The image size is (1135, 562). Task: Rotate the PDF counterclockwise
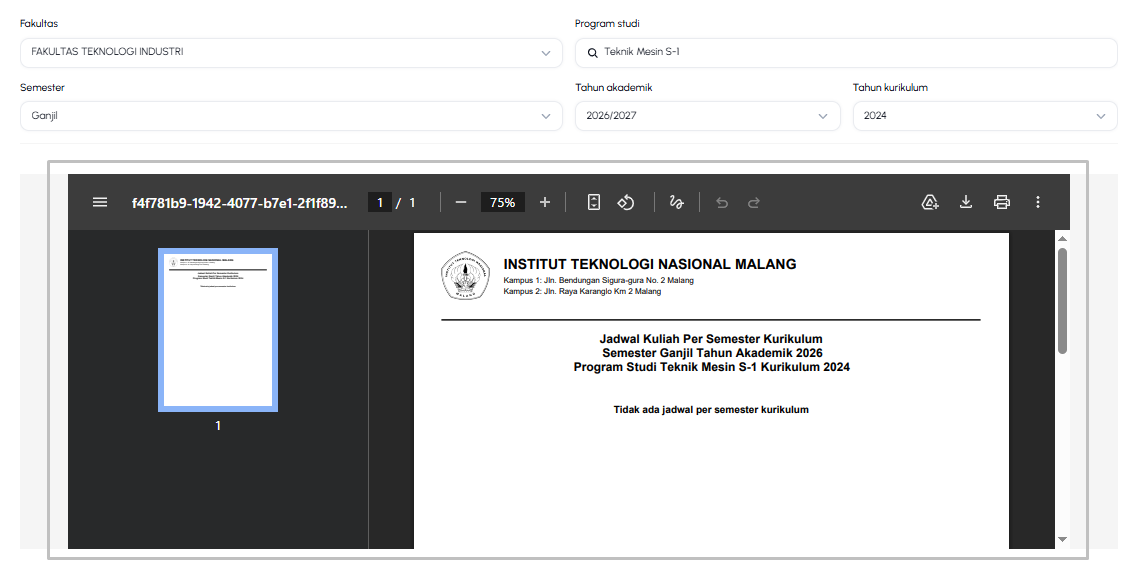(x=625, y=202)
